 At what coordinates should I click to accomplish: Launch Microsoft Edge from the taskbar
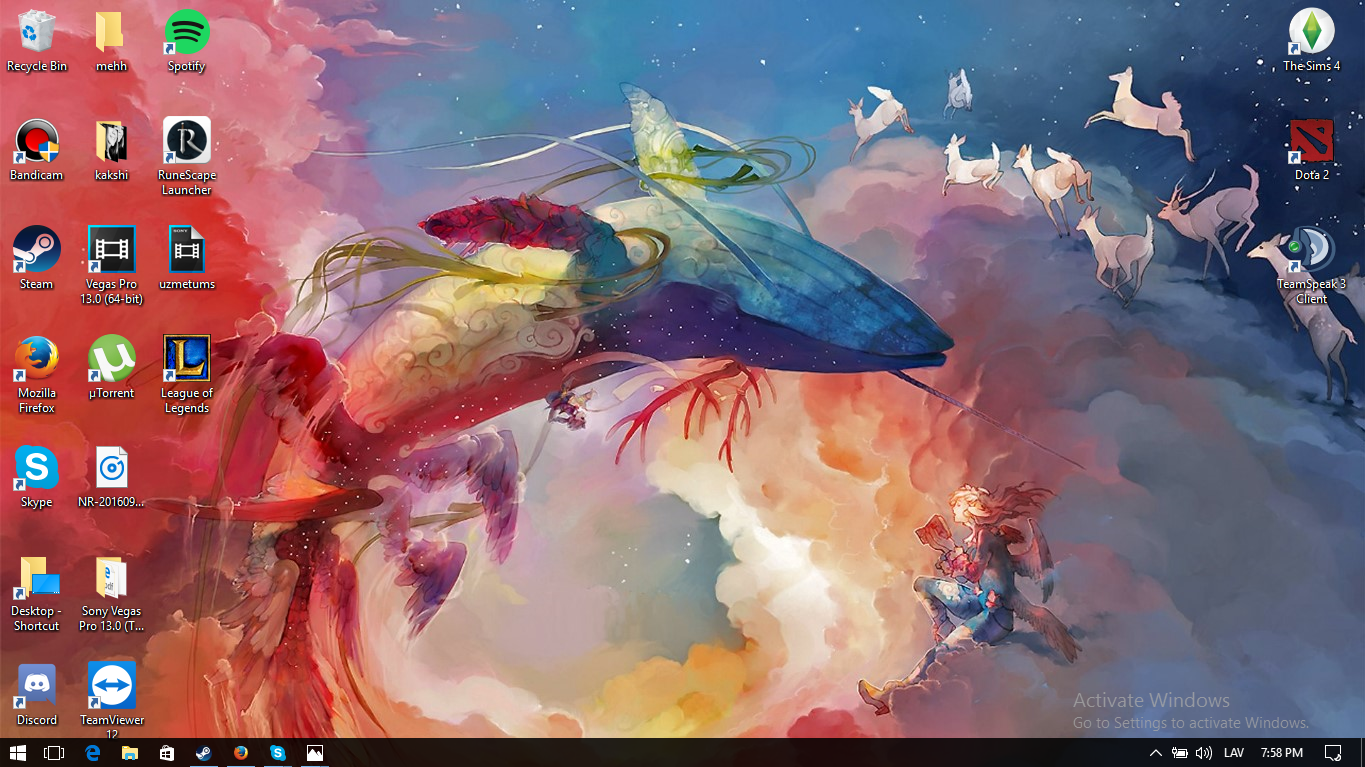92,752
